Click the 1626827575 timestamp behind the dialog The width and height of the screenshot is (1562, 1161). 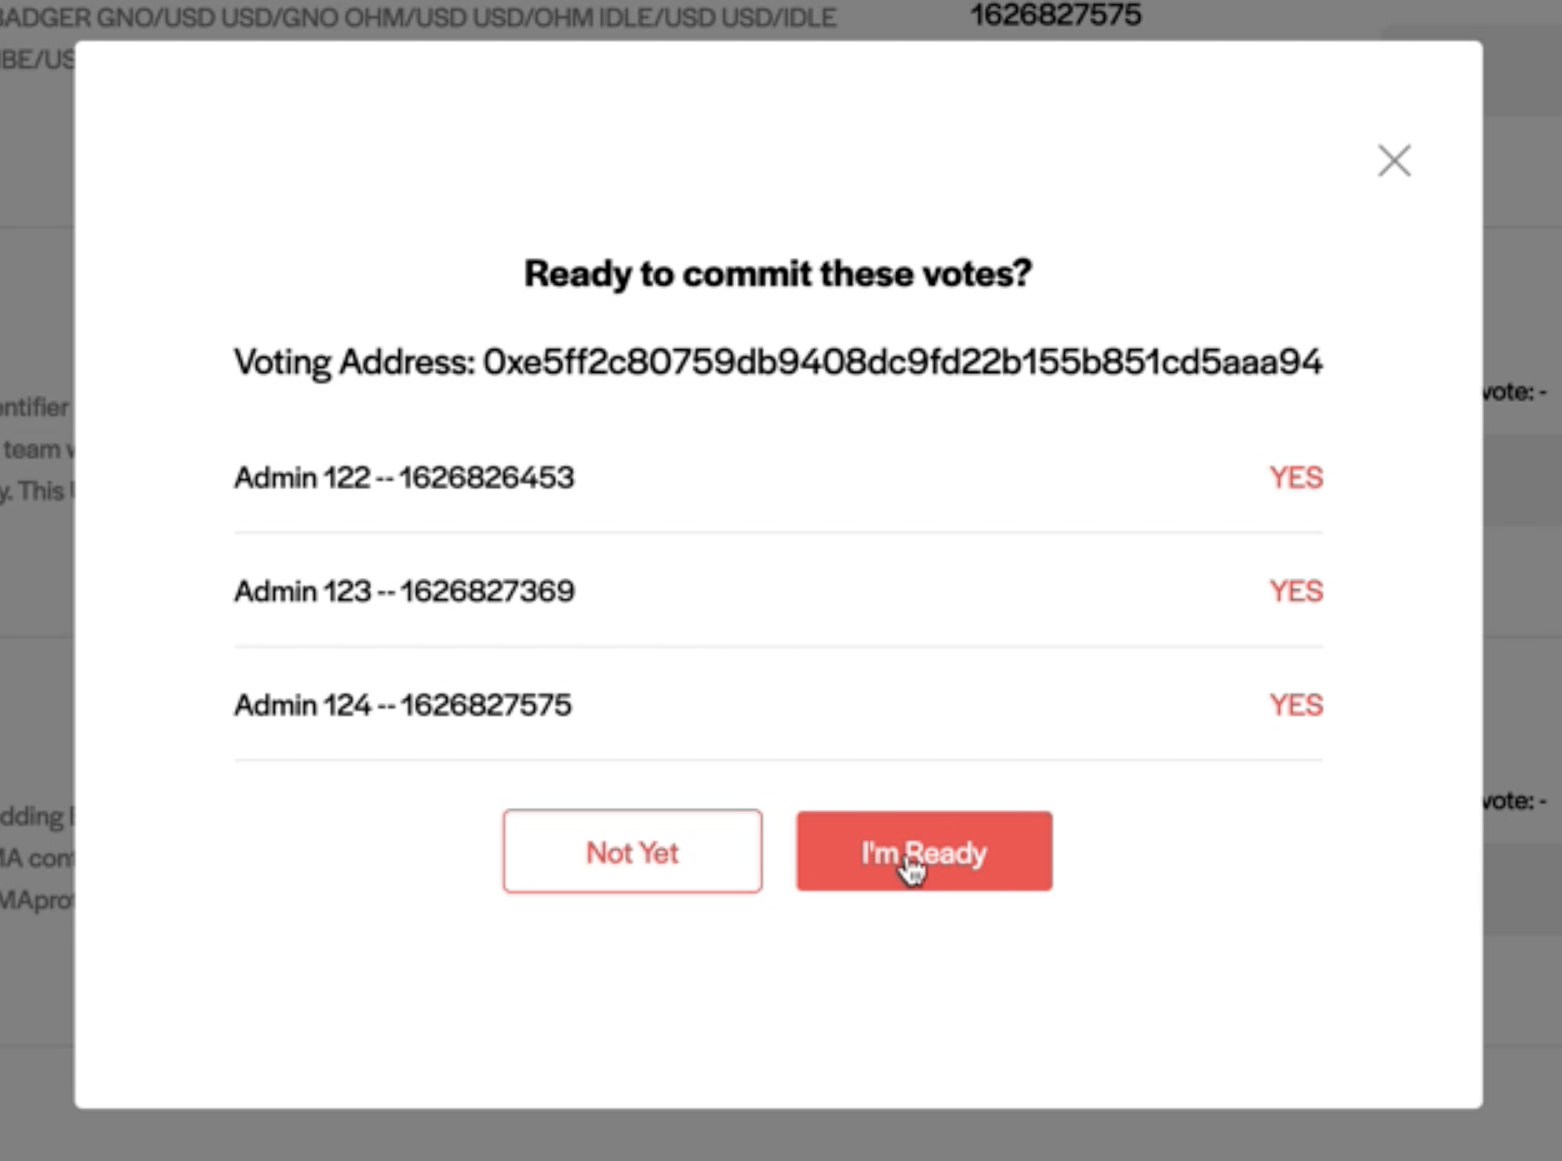pos(1055,14)
